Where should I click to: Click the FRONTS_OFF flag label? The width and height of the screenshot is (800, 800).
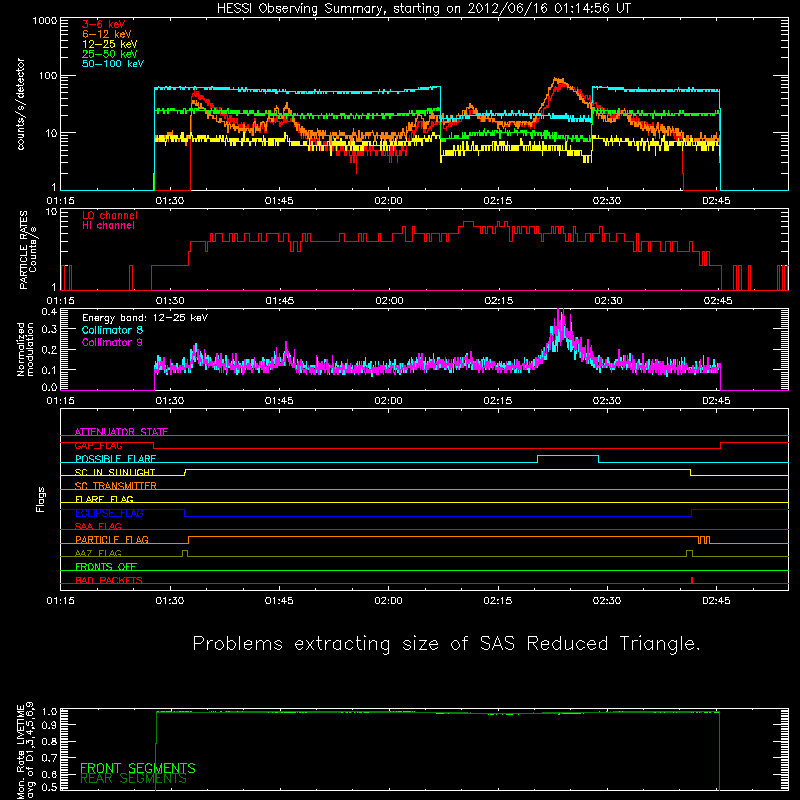tap(106, 567)
